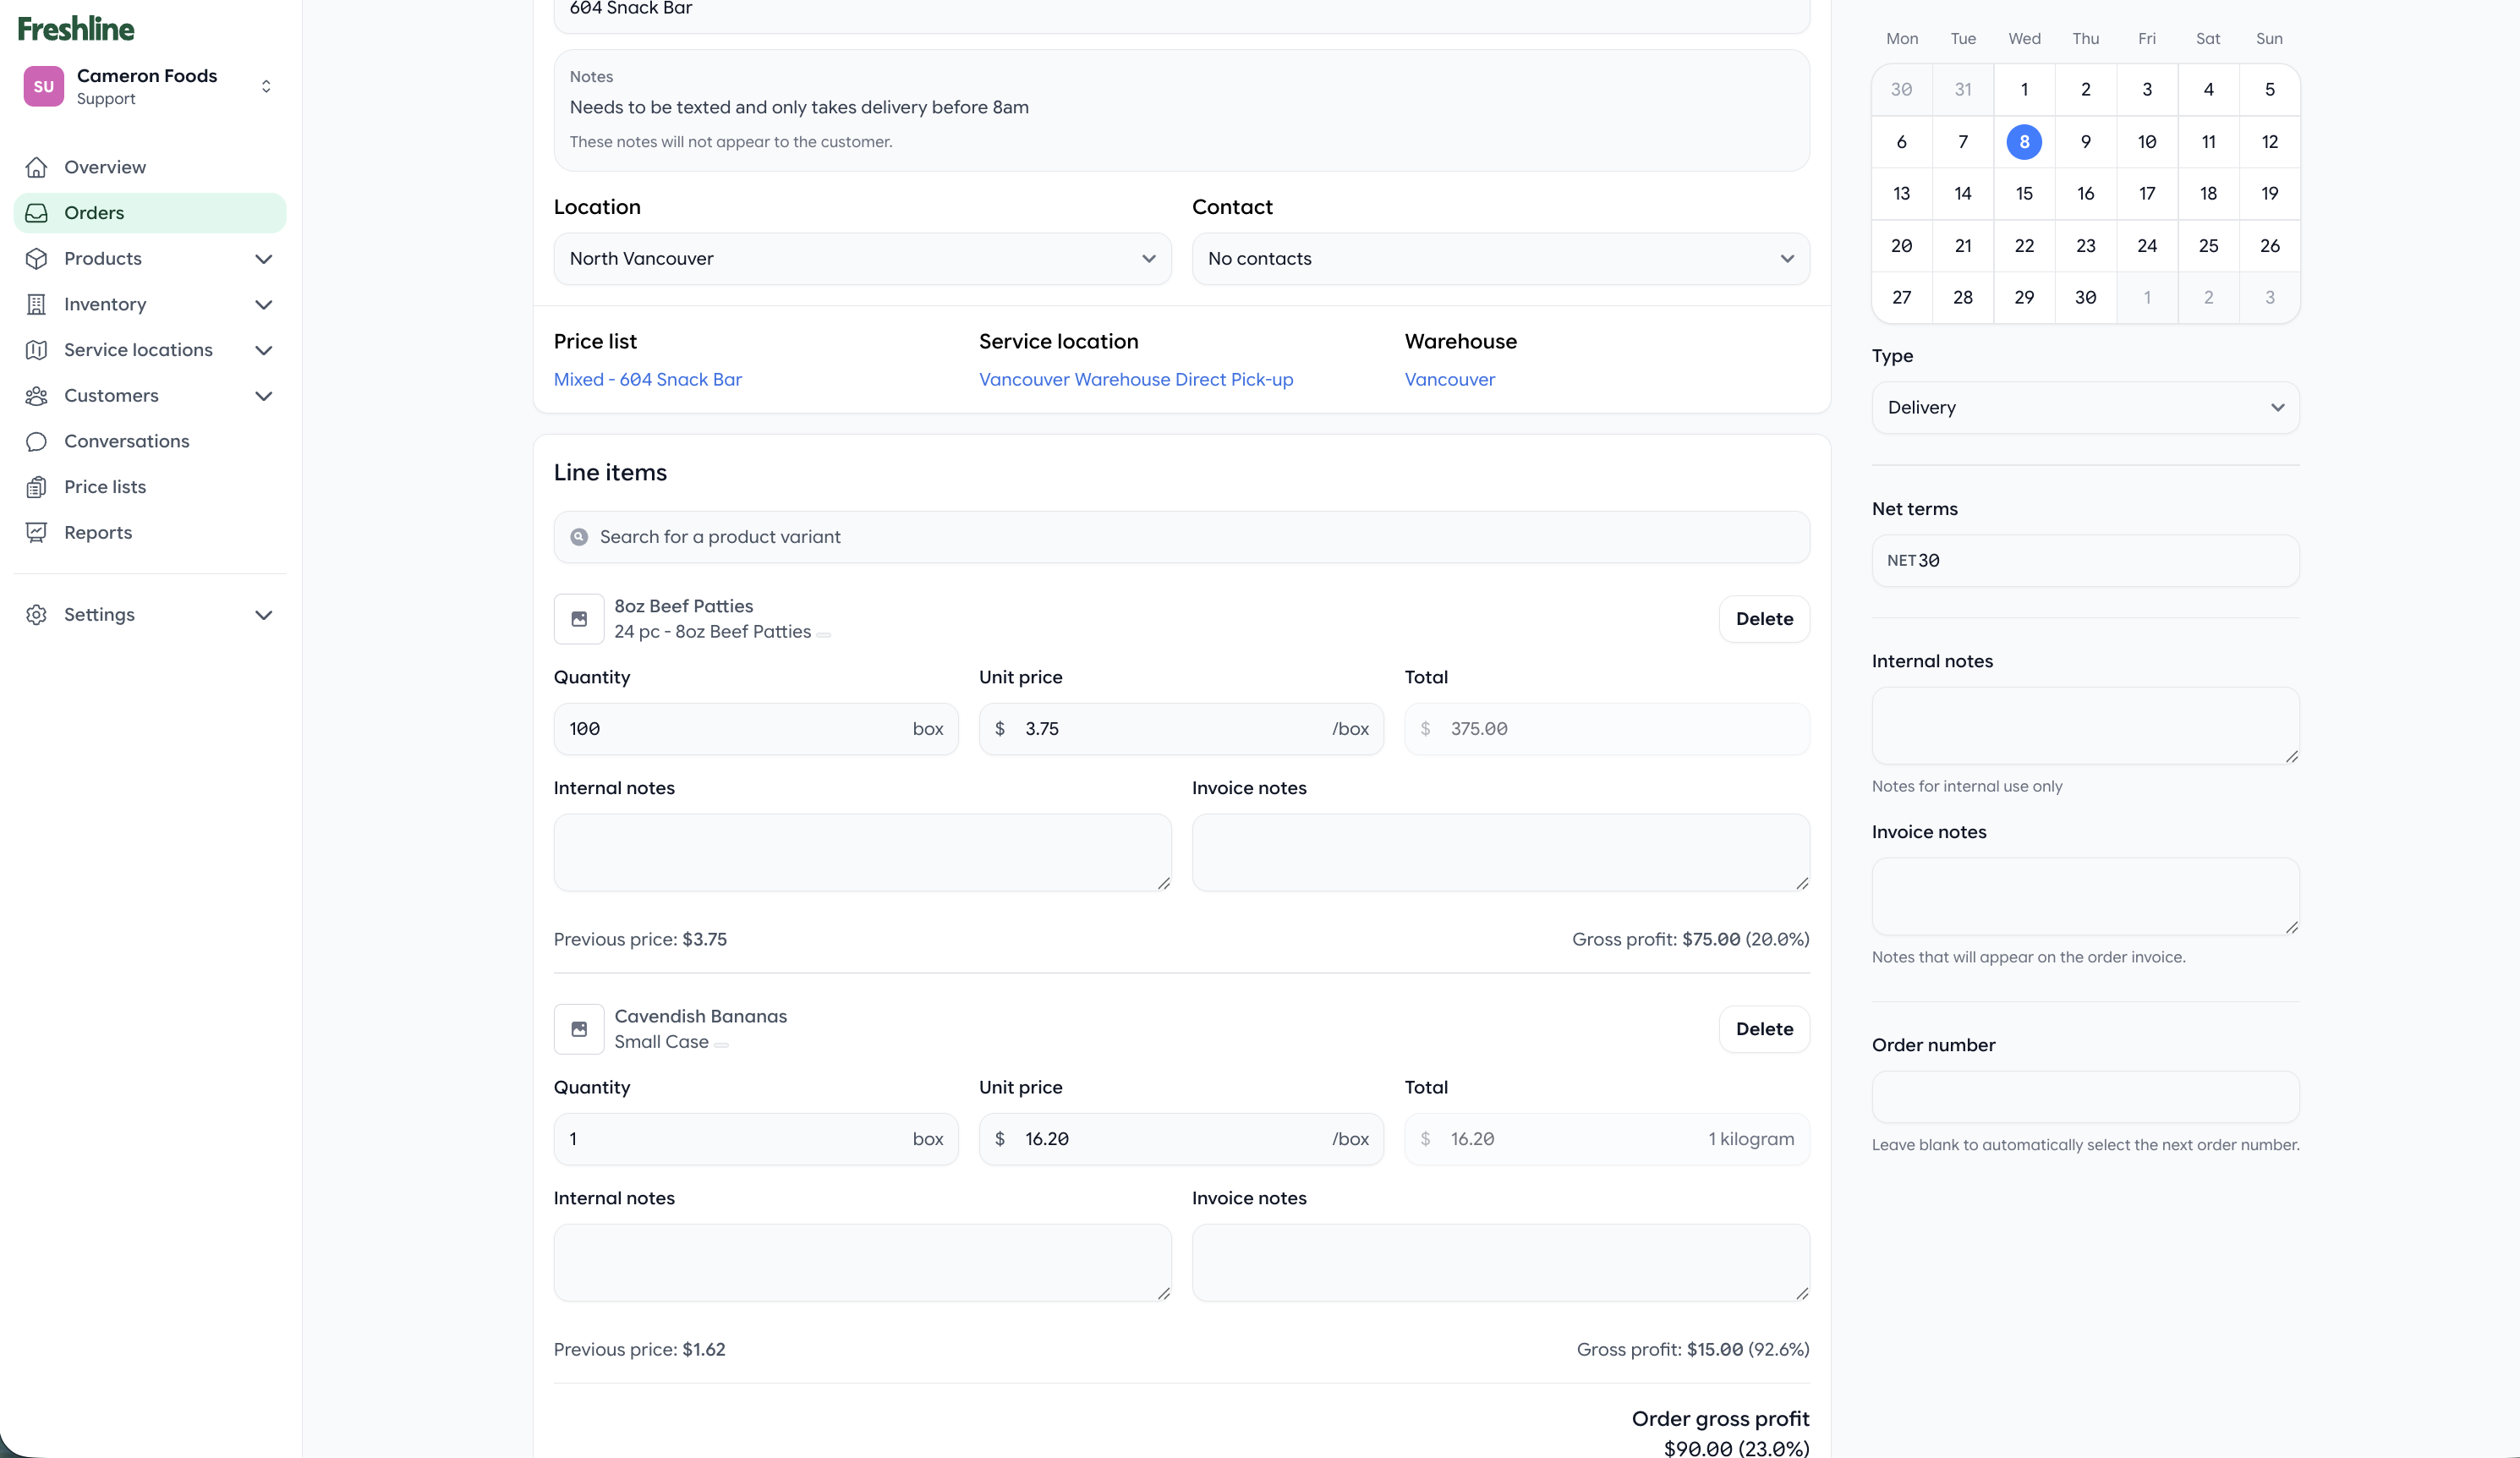The height and width of the screenshot is (1458, 2520).
Task: Select day 15 in the calendar
Action: (x=2024, y=193)
